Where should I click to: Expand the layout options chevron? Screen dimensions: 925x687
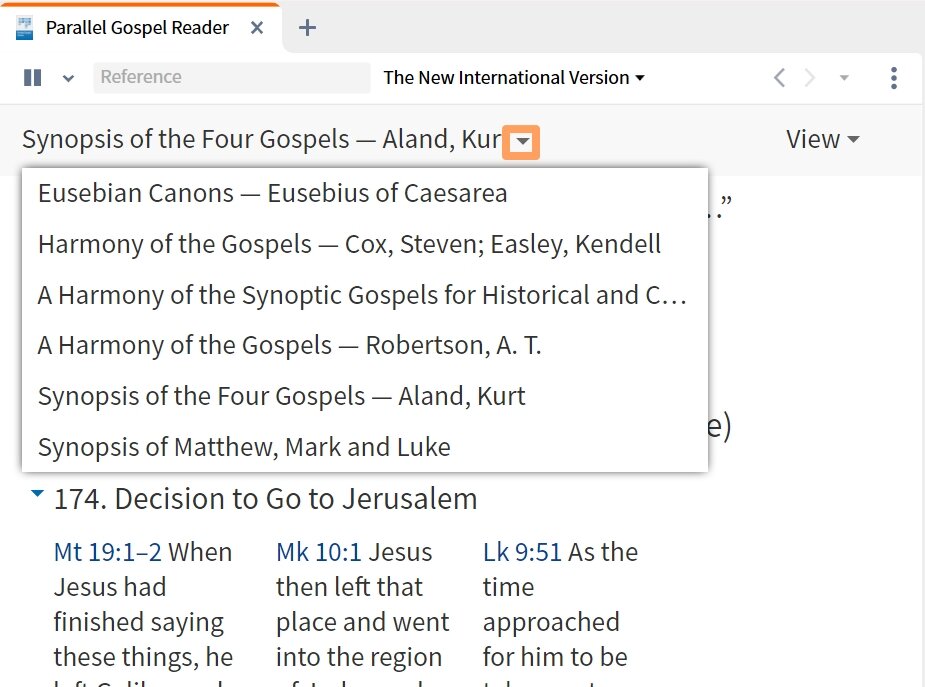click(x=68, y=78)
